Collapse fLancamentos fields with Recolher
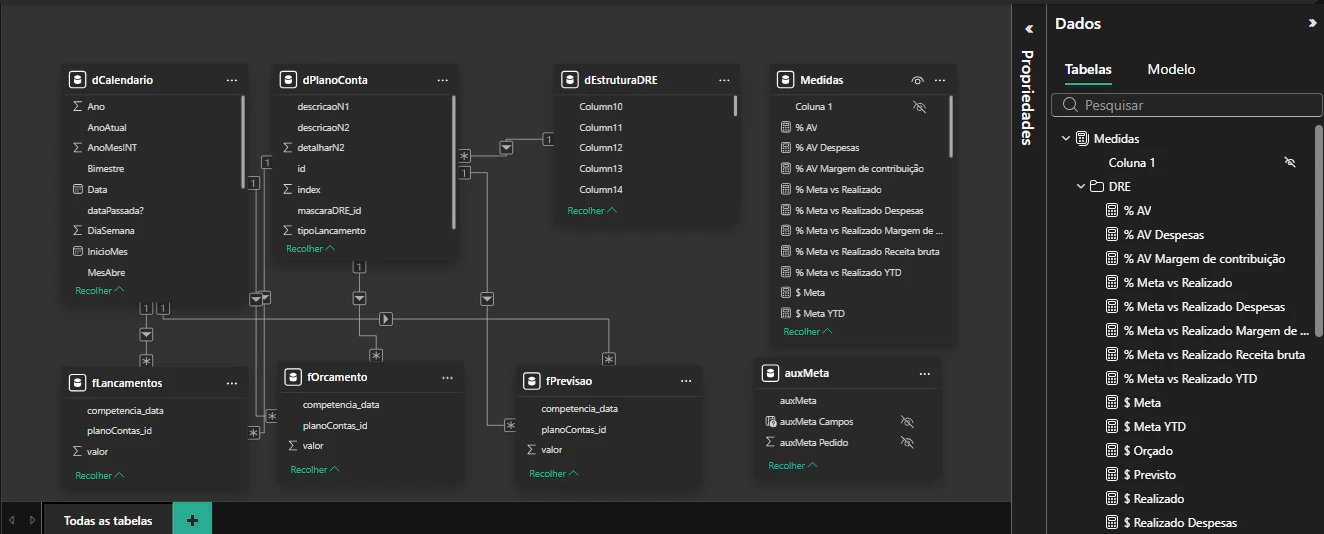Viewport: 1324px width, 534px height. tap(100, 476)
